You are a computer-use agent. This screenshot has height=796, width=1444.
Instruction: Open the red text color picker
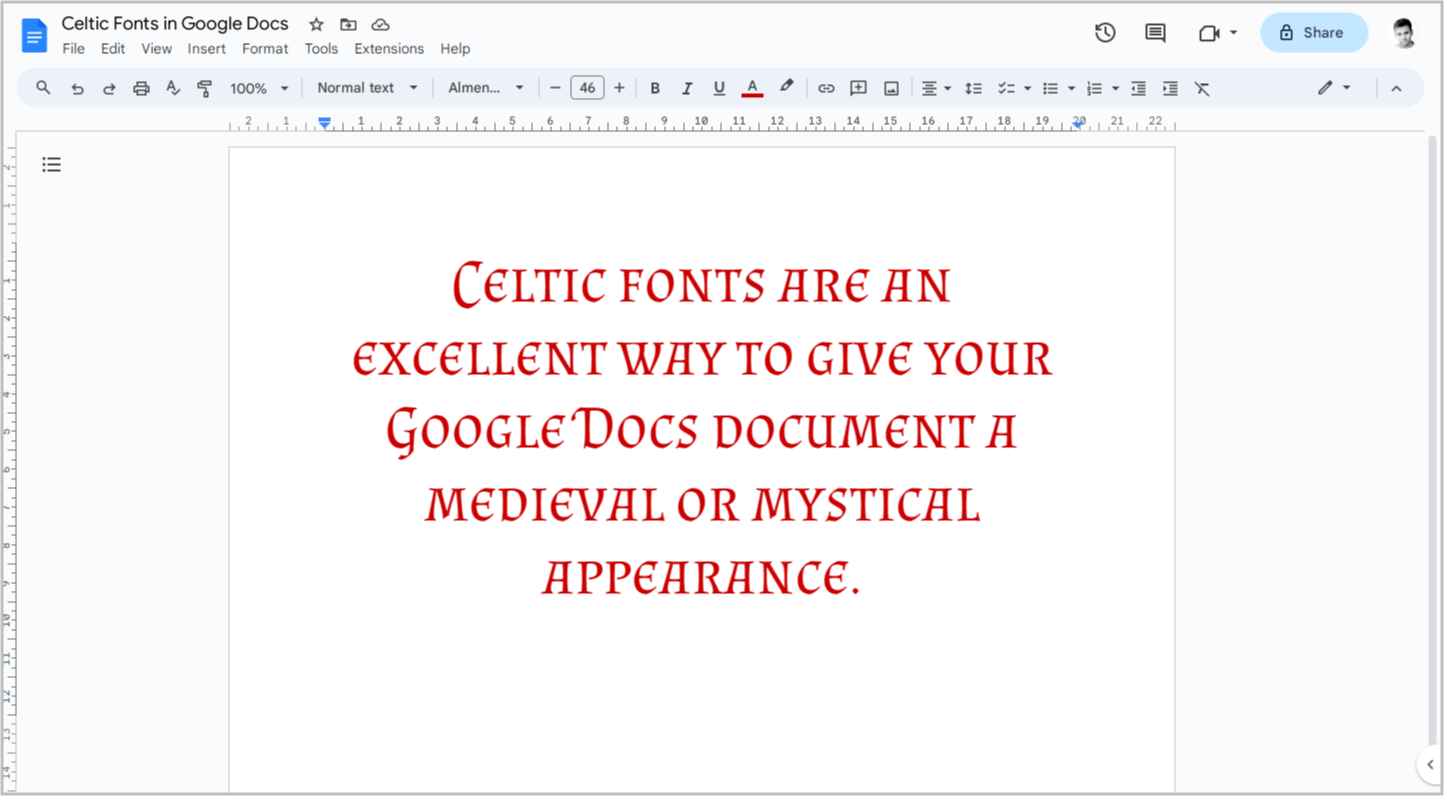point(752,88)
